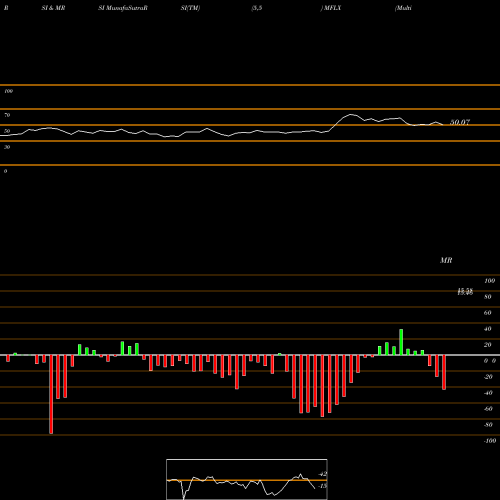Click the 'SI & MR' header text
Viewport: 500px width, 500px height.
(x=53, y=8)
